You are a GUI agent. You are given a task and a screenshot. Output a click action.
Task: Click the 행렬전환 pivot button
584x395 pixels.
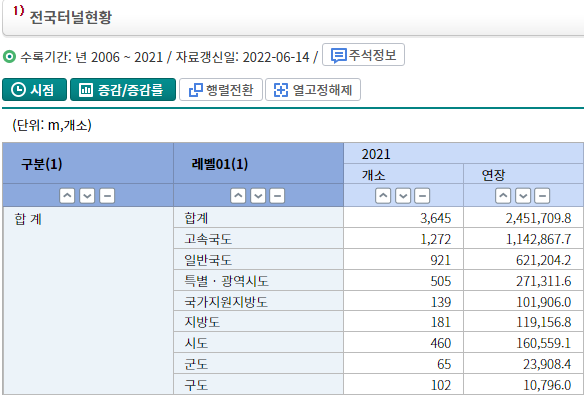click(x=221, y=90)
